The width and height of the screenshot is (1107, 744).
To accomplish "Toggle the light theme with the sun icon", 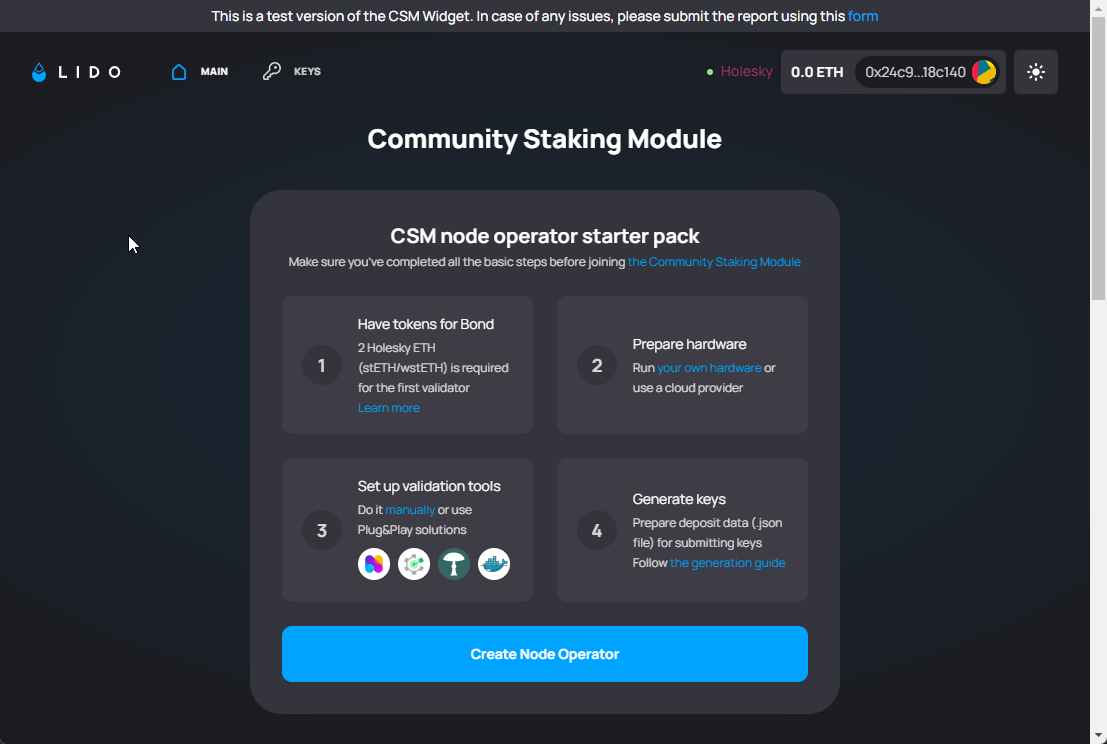I will point(1035,71).
